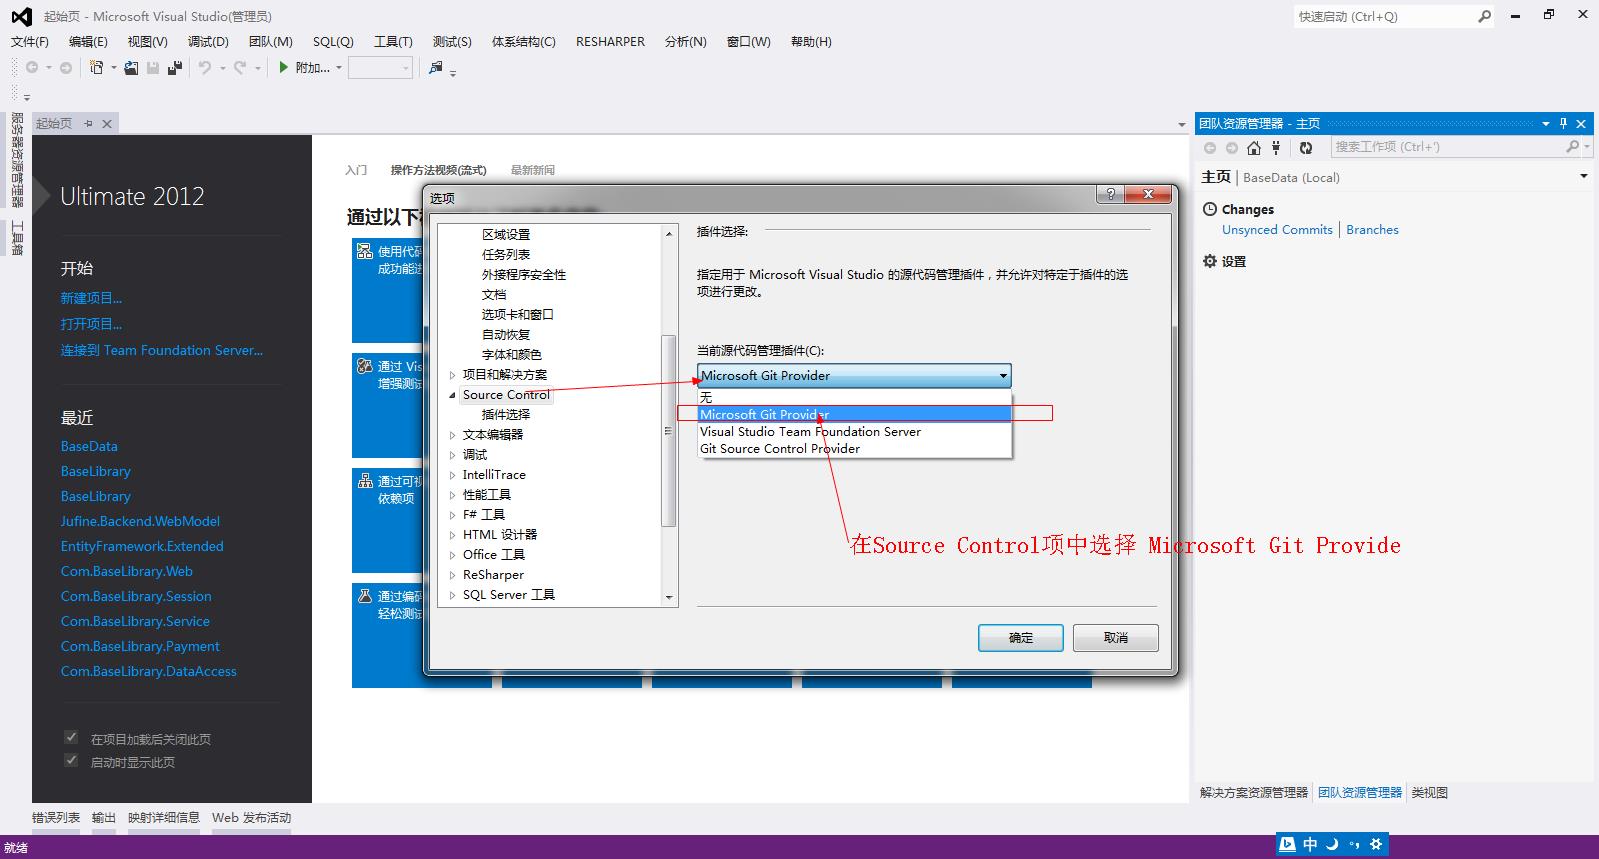Expand the IntelliTrace tree node
This screenshot has width=1599, height=859.
coord(452,475)
